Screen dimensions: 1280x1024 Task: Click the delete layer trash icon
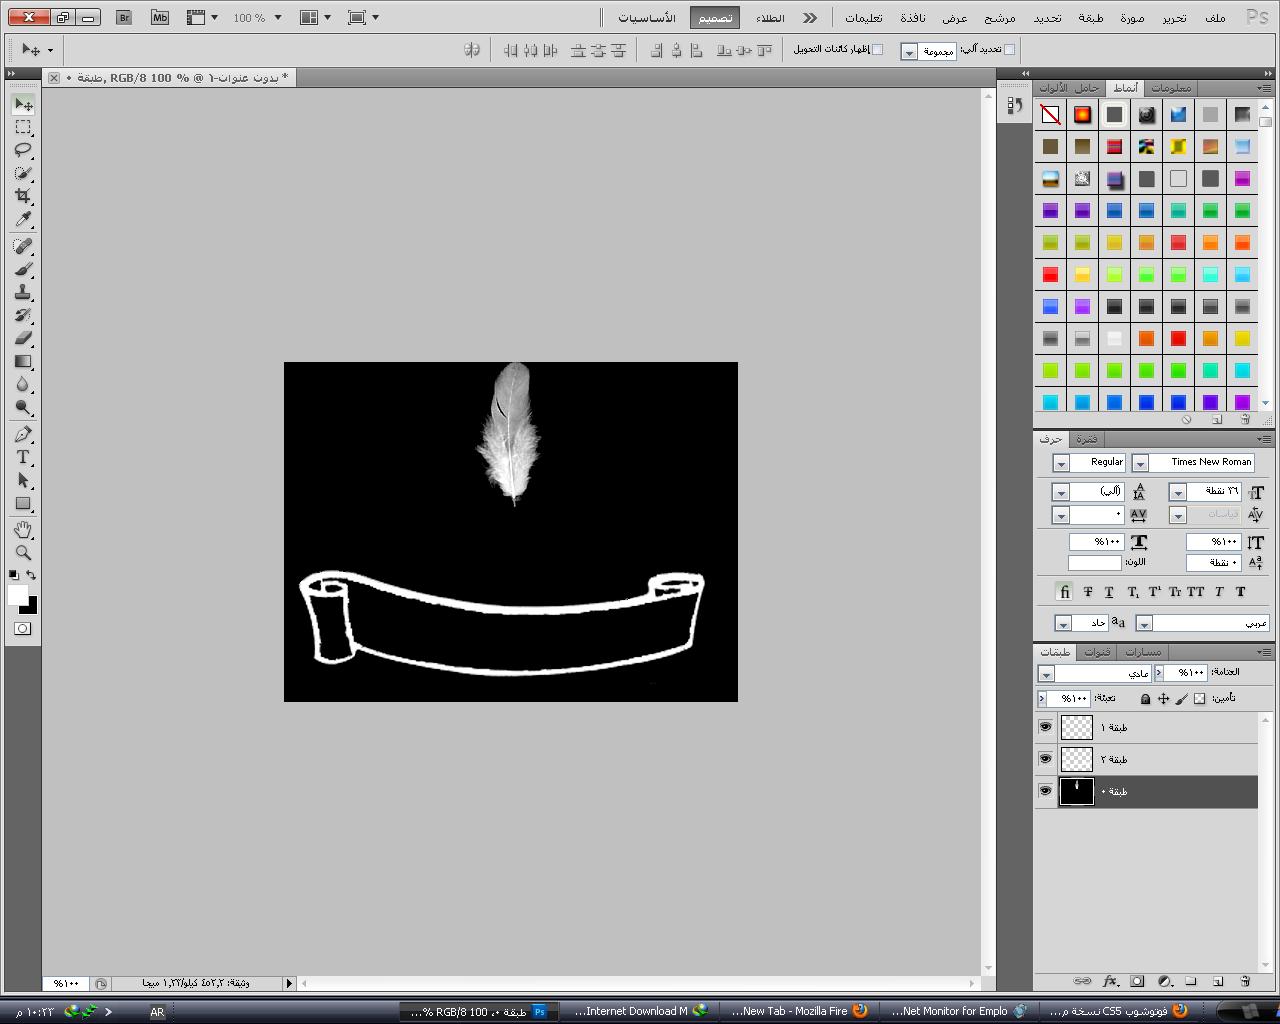[1245, 982]
